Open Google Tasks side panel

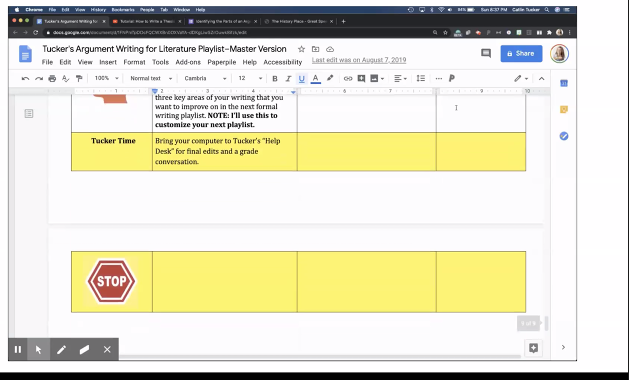(564, 136)
